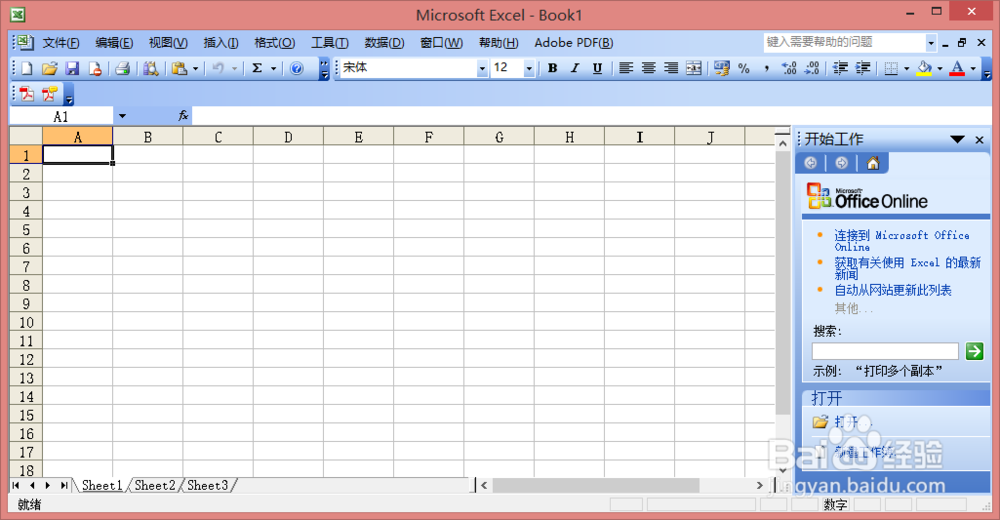Image resolution: width=1000 pixels, height=520 pixels.
Task: Open the 格式(O) menu
Action: tap(274, 43)
